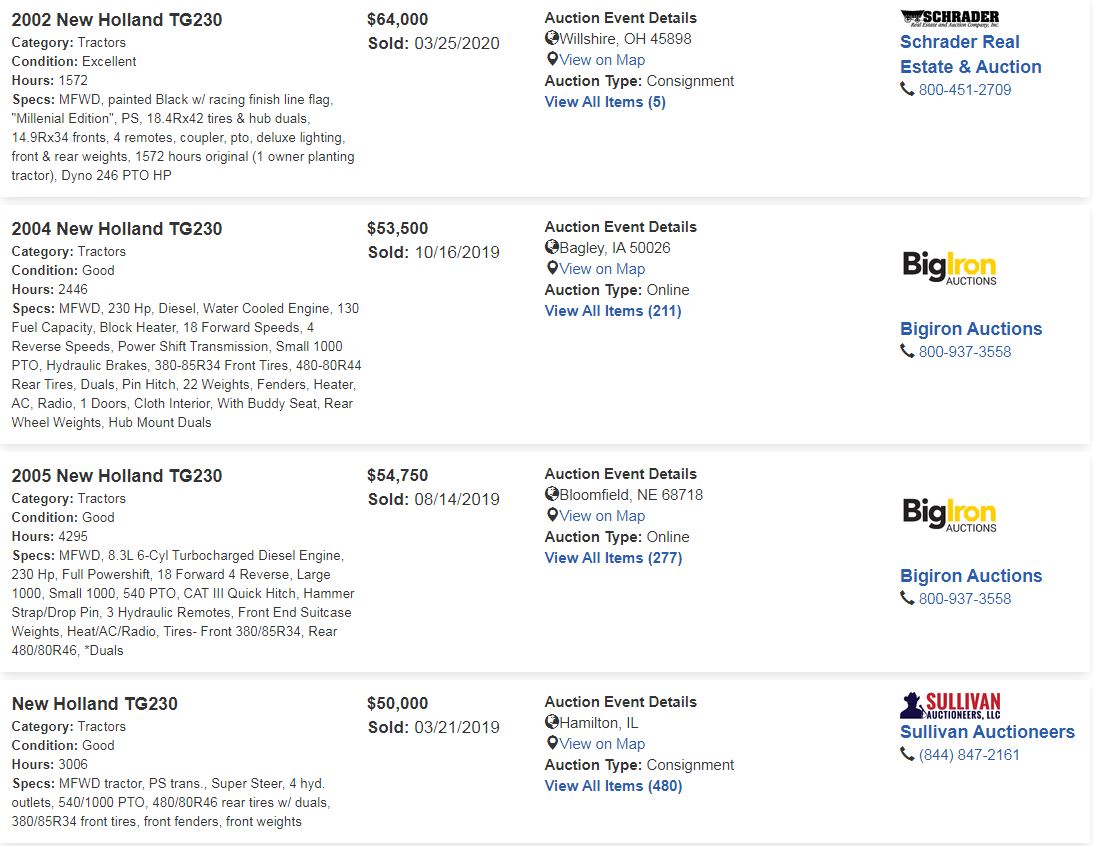Open Sullivan Auctioneers company link

pyautogui.click(x=987, y=732)
